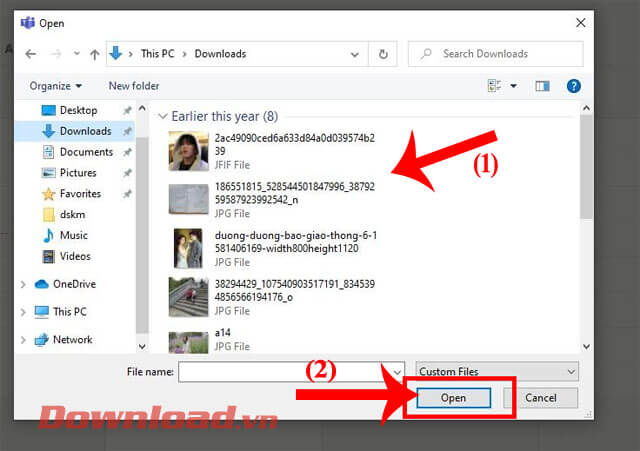Open the Videos folder in sidebar
Viewport: 640px width, 451px height.
[x=75, y=256]
